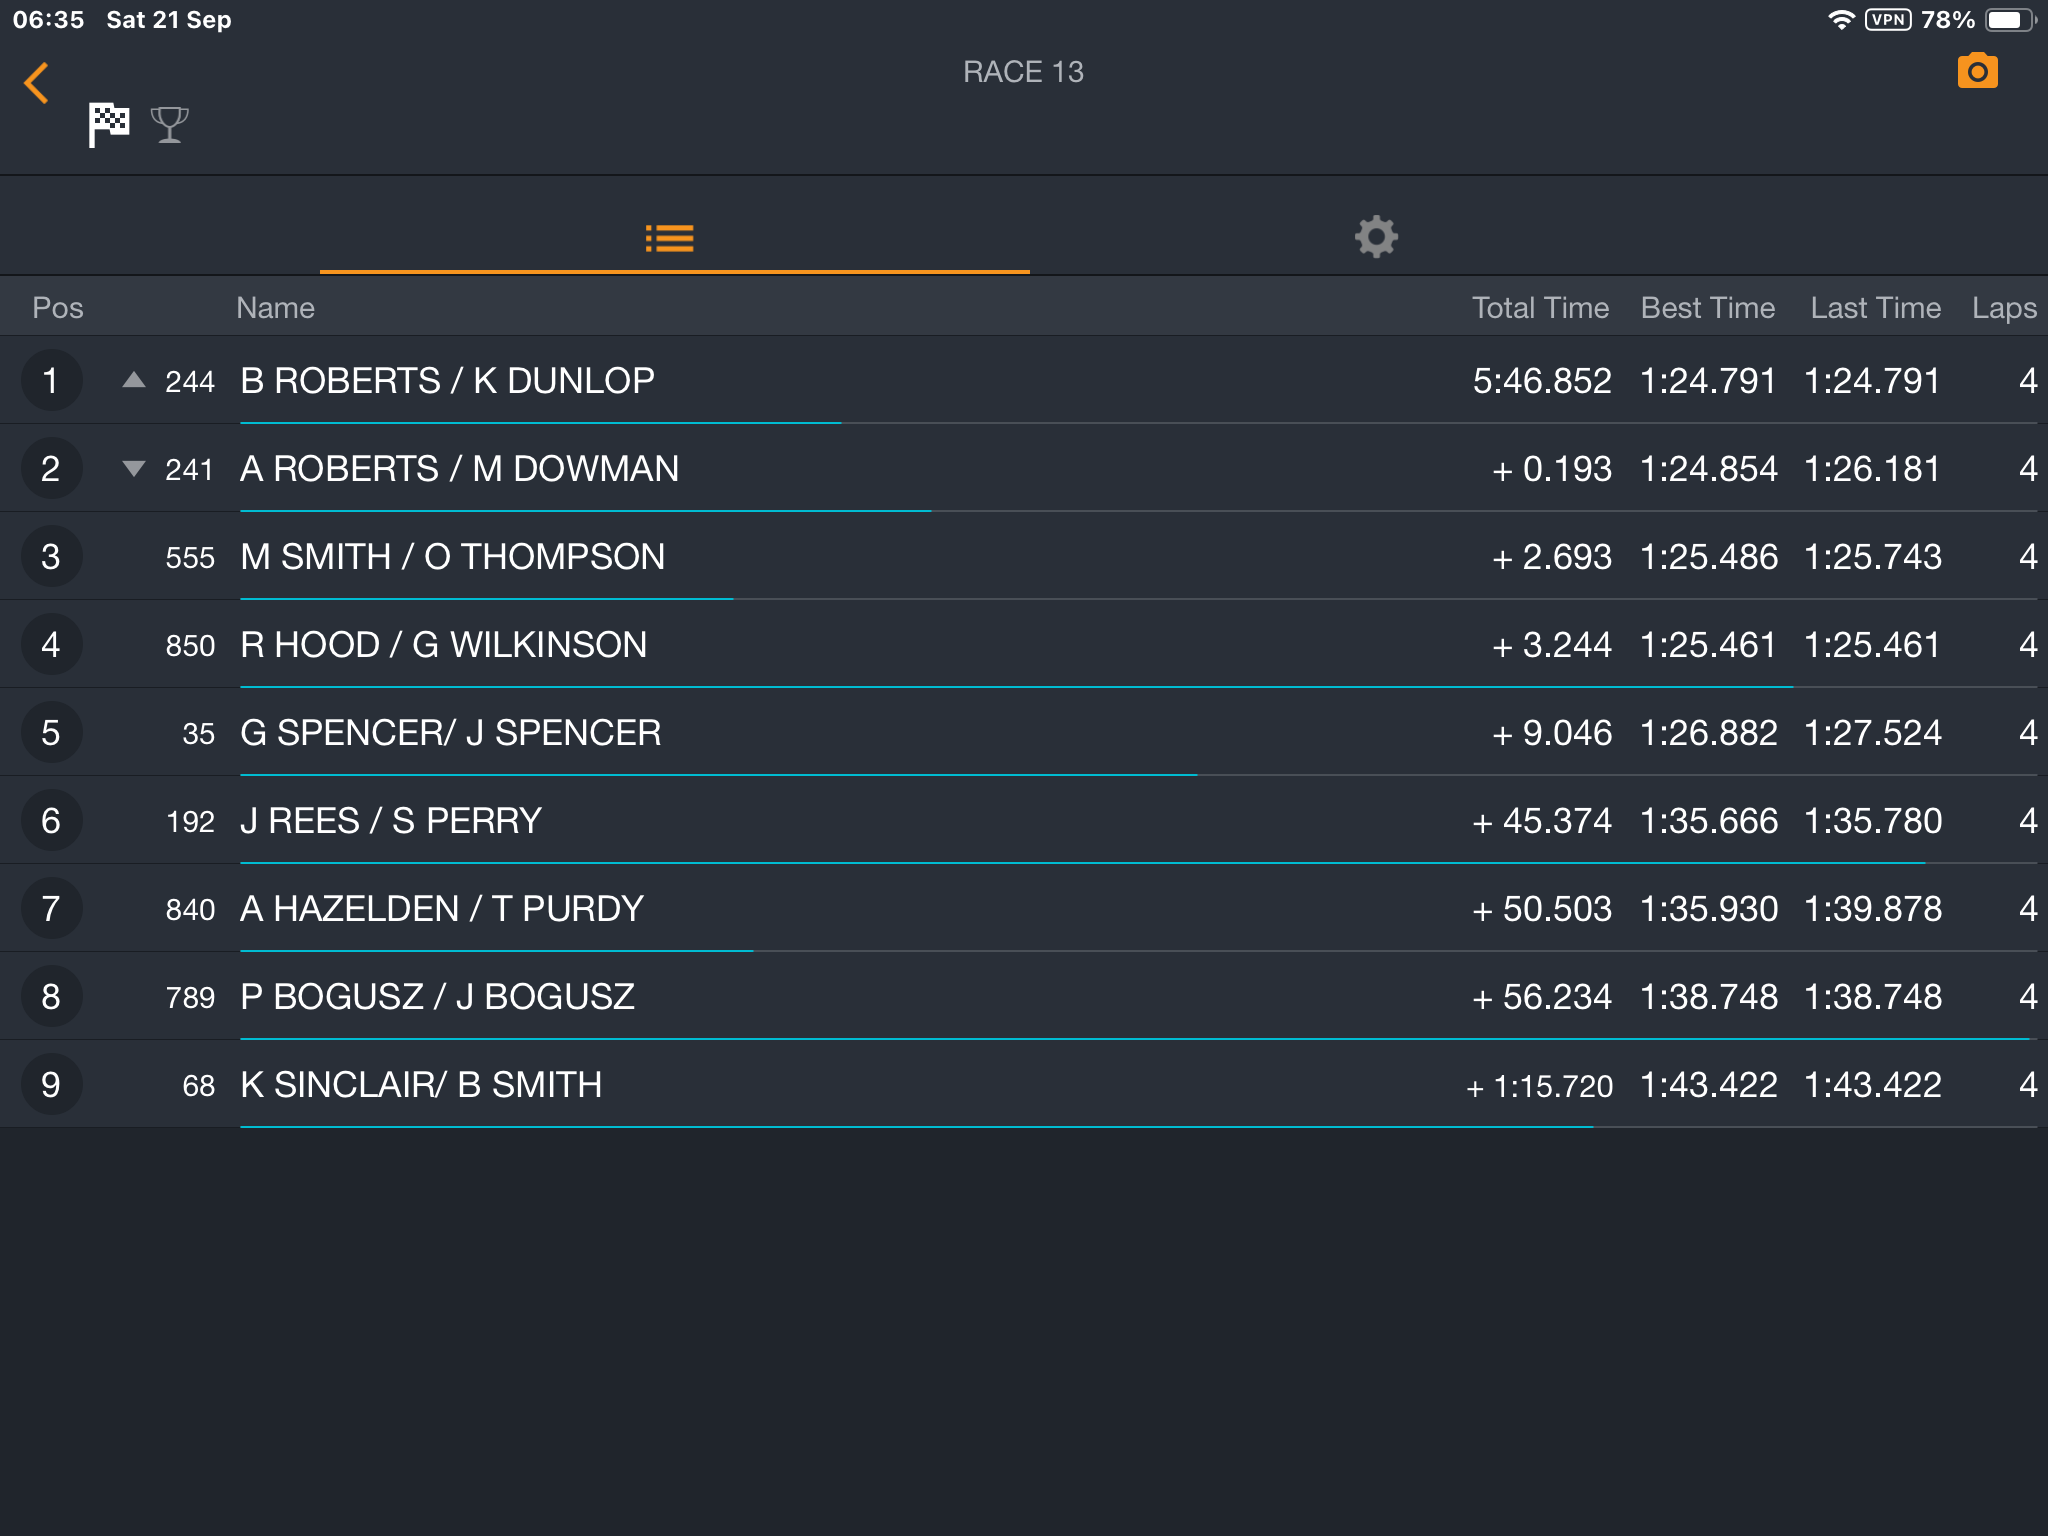This screenshot has width=2048, height=1536.
Task: Sort by the Pos column header
Action: [x=58, y=308]
